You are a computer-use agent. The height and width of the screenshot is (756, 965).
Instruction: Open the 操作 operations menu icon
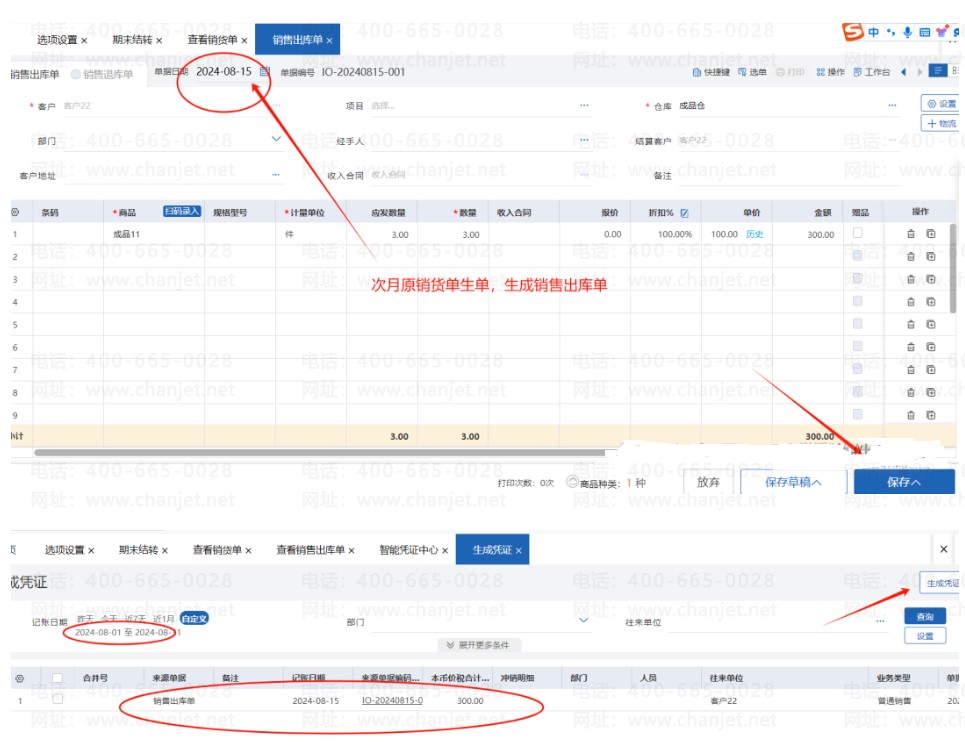point(830,72)
